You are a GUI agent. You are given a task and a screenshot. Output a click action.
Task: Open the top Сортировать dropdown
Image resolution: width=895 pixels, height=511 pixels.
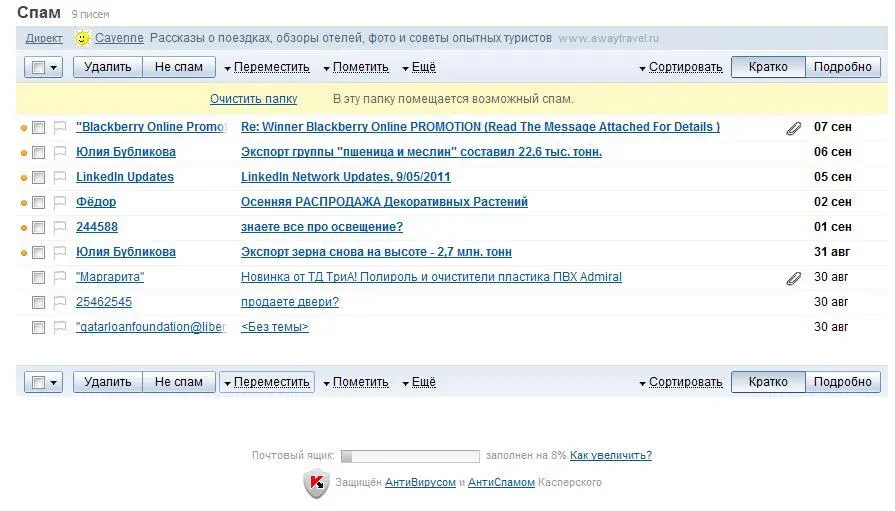[680, 68]
